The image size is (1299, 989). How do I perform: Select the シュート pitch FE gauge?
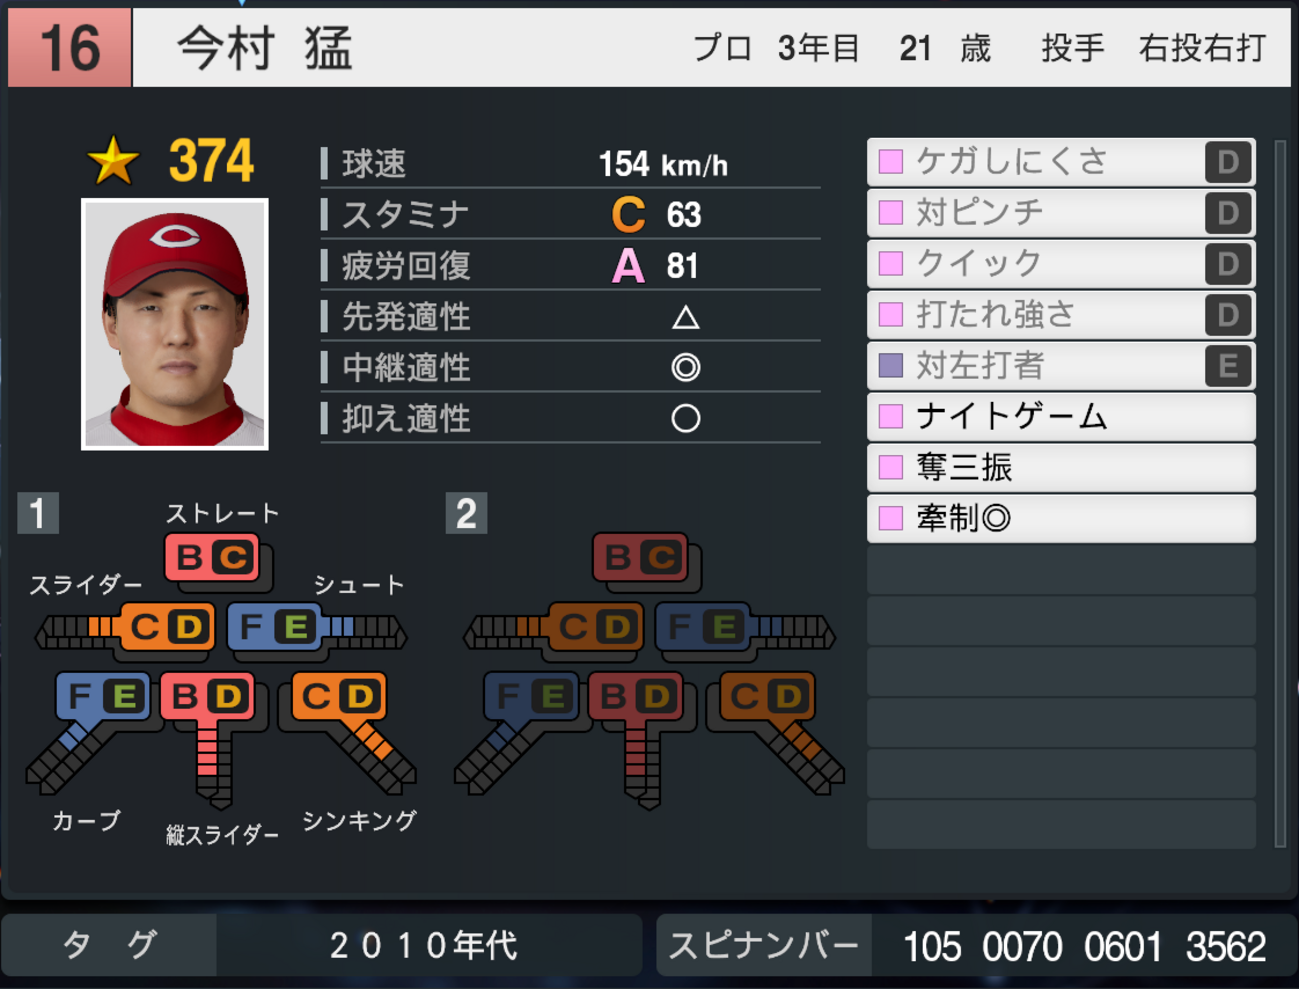pos(317,628)
